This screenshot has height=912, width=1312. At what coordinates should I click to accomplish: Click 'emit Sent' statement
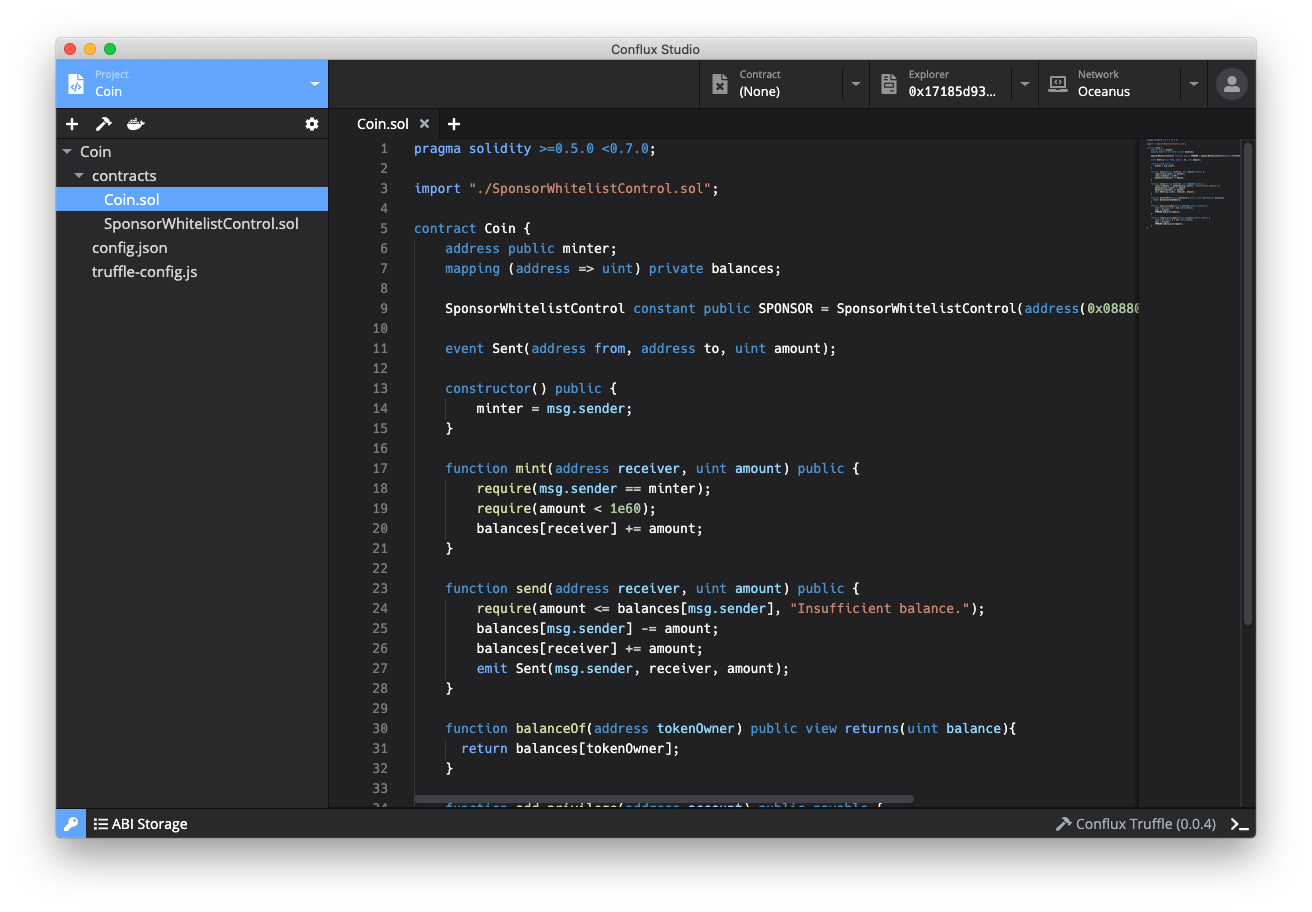pos(632,668)
